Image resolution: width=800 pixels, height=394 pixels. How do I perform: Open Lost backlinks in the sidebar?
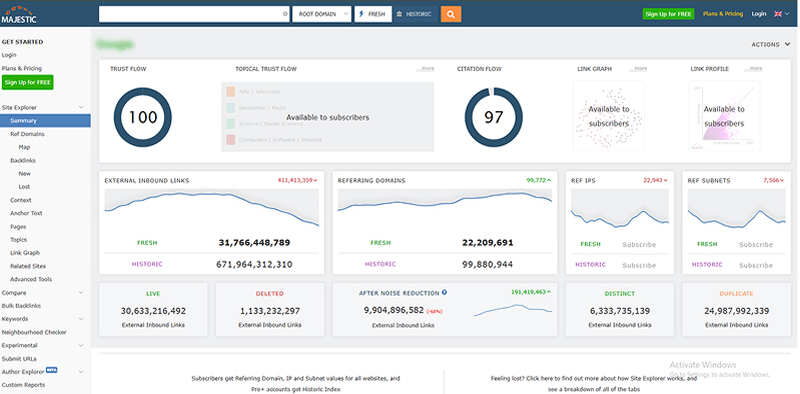coord(24,187)
